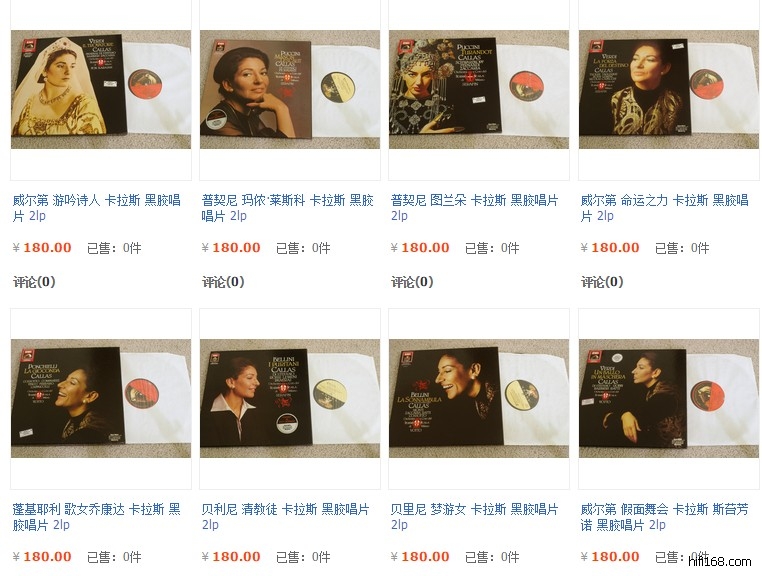This screenshot has width=762, height=576.
Task: Open the La Forza del Destino album thumbnail
Action: (669, 89)
